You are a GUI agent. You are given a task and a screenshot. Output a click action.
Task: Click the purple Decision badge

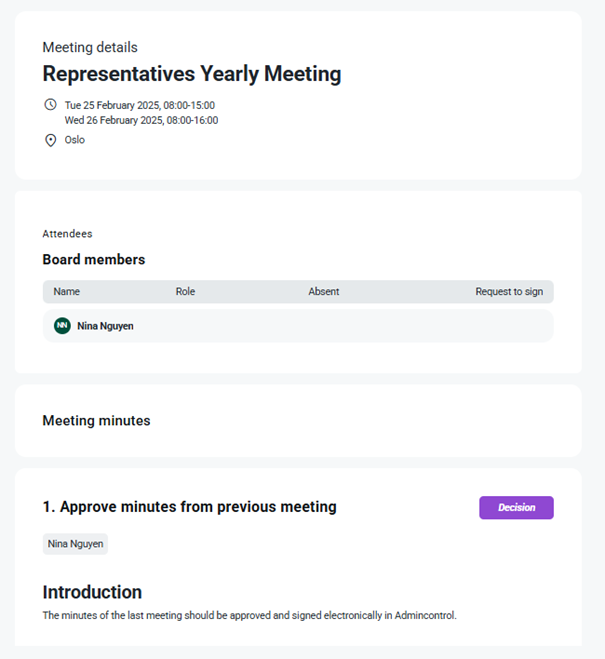pyautogui.click(x=516, y=507)
